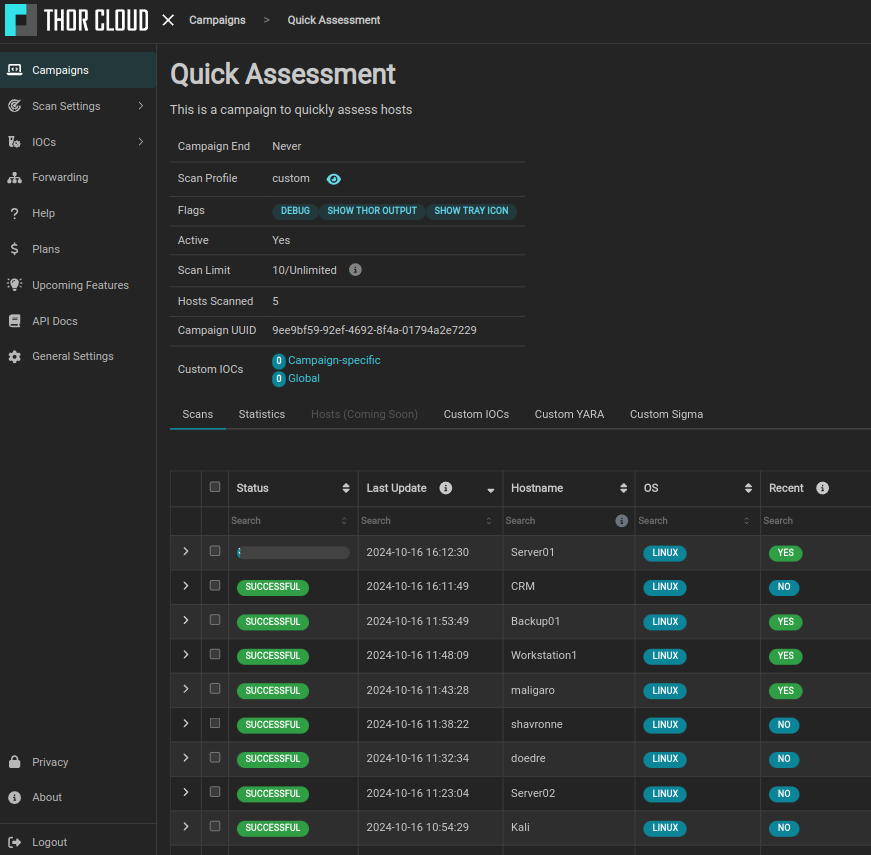View scan profile via eye icon
Image resolution: width=871 pixels, height=855 pixels.
tap(334, 179)
